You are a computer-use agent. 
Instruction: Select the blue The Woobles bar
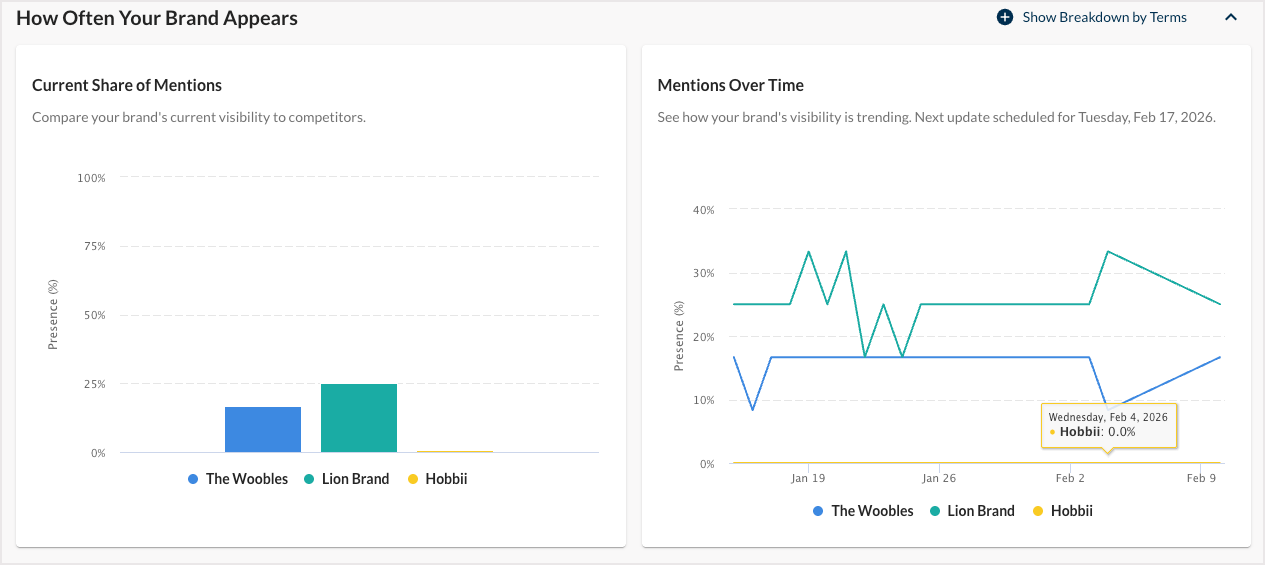[x=263, y=430]
